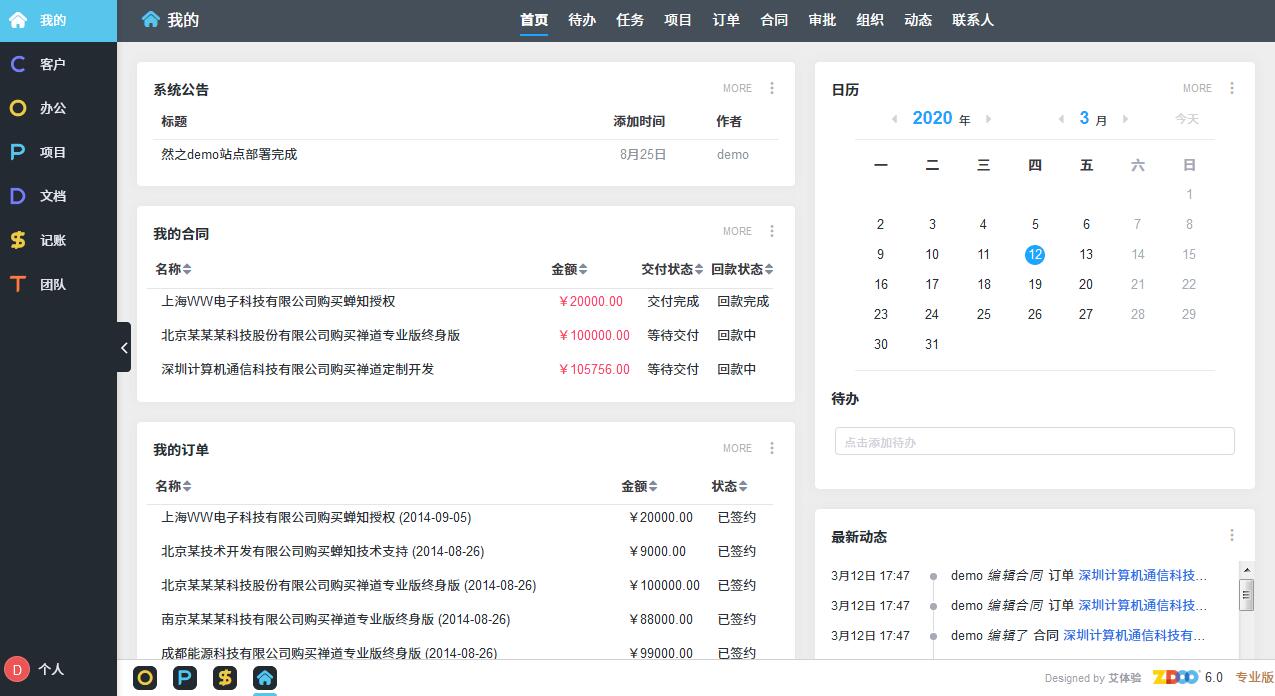Switch to the 待办 tab
1275x696 pixels.
(582, 20)
